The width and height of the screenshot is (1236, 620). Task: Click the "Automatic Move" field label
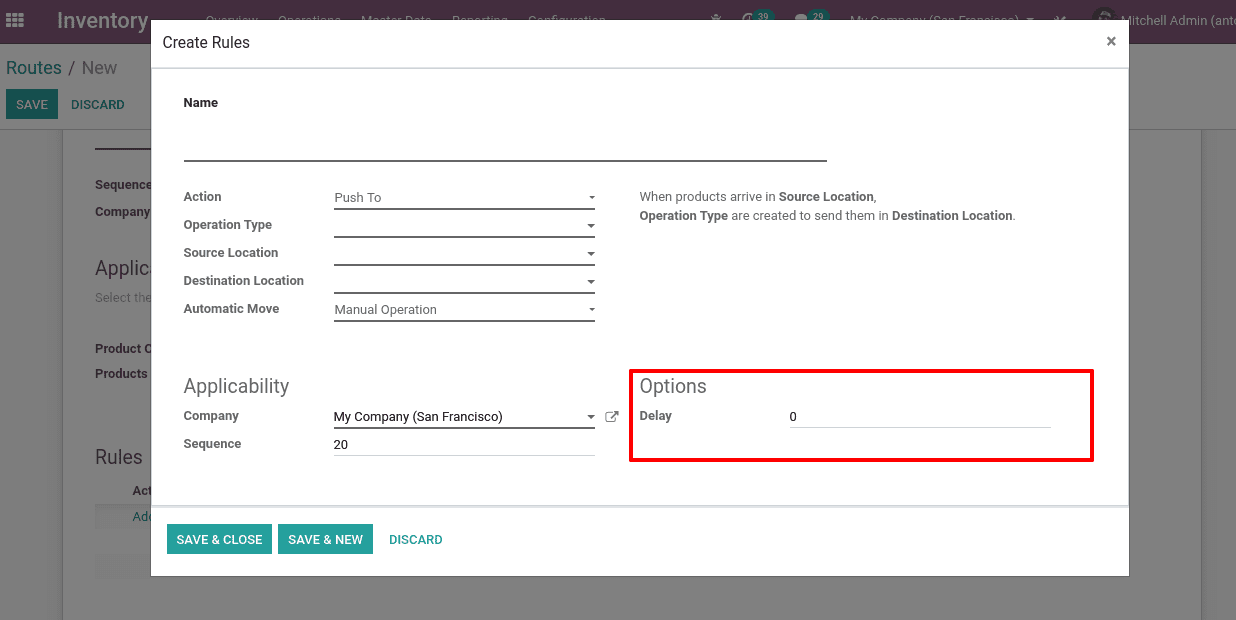(231, 309)
